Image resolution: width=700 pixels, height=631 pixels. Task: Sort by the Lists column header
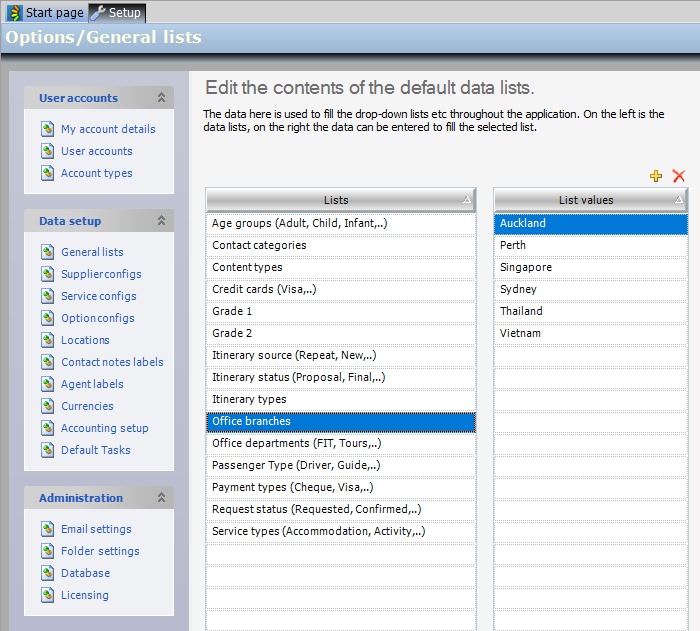(336, 200)
